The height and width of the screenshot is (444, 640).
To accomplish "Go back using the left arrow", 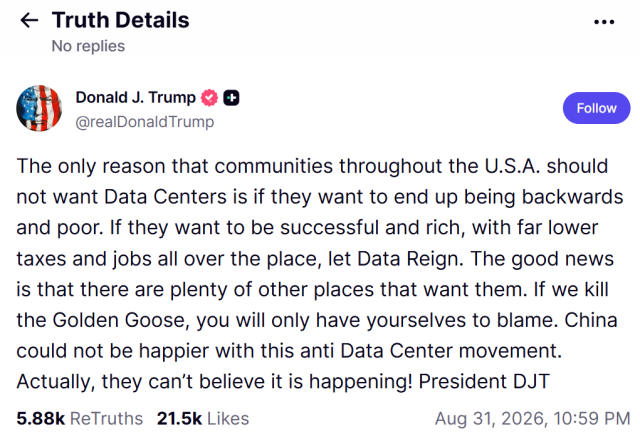I will [x=29, y=20].
